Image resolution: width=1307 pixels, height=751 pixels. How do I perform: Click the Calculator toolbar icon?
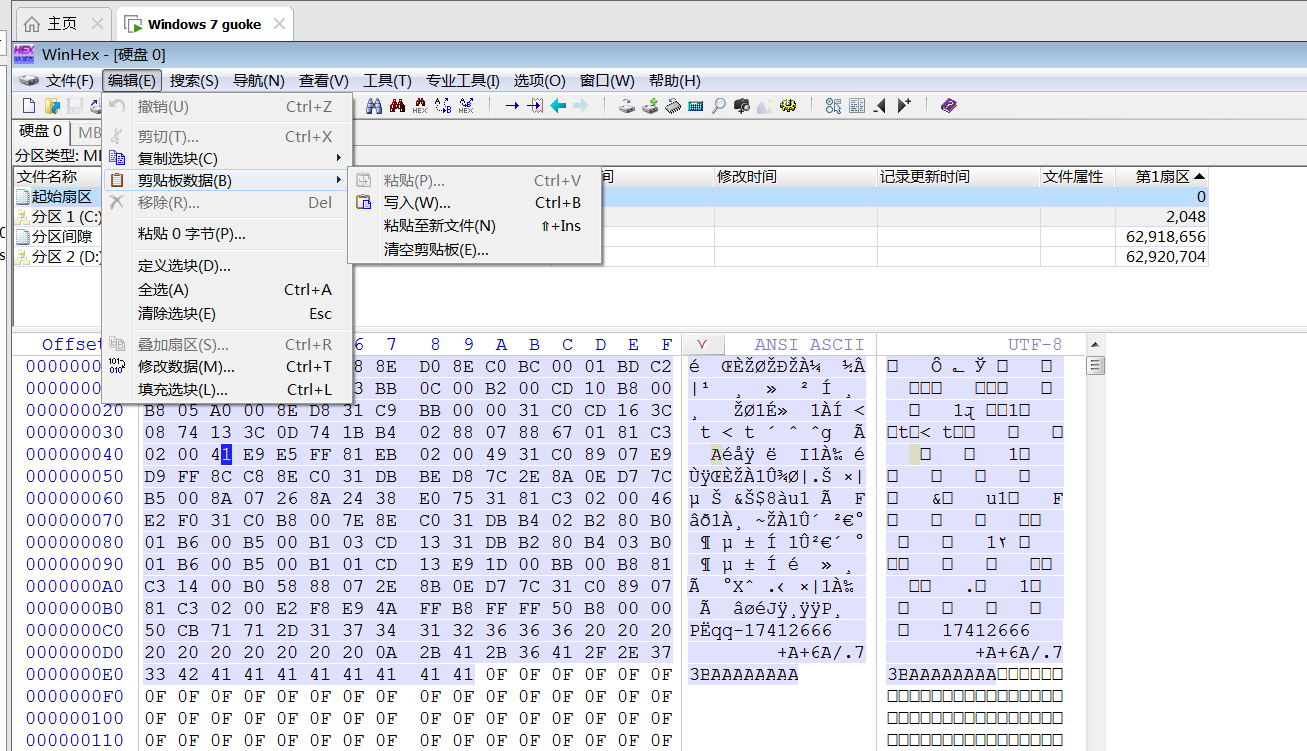point(695,105)
